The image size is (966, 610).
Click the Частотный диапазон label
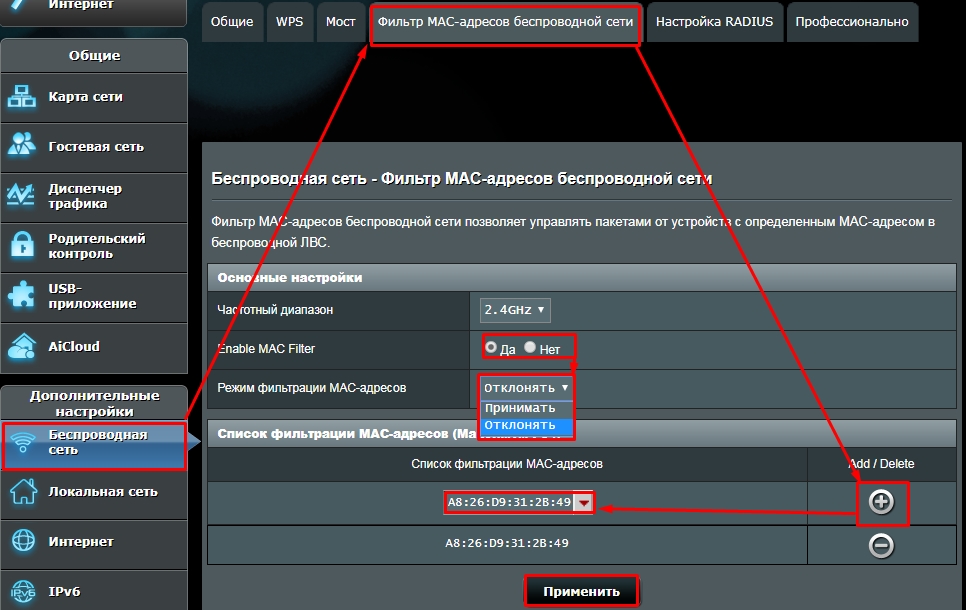[275, 310]
